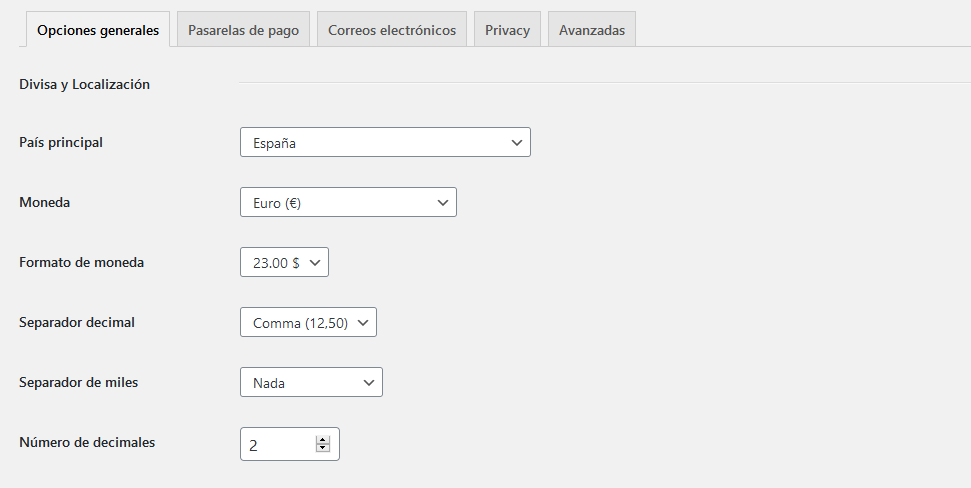This screenshot has height=488, width=971.
Task: Open the Avanzadas settings tab
Action: (x=592, y=30)
